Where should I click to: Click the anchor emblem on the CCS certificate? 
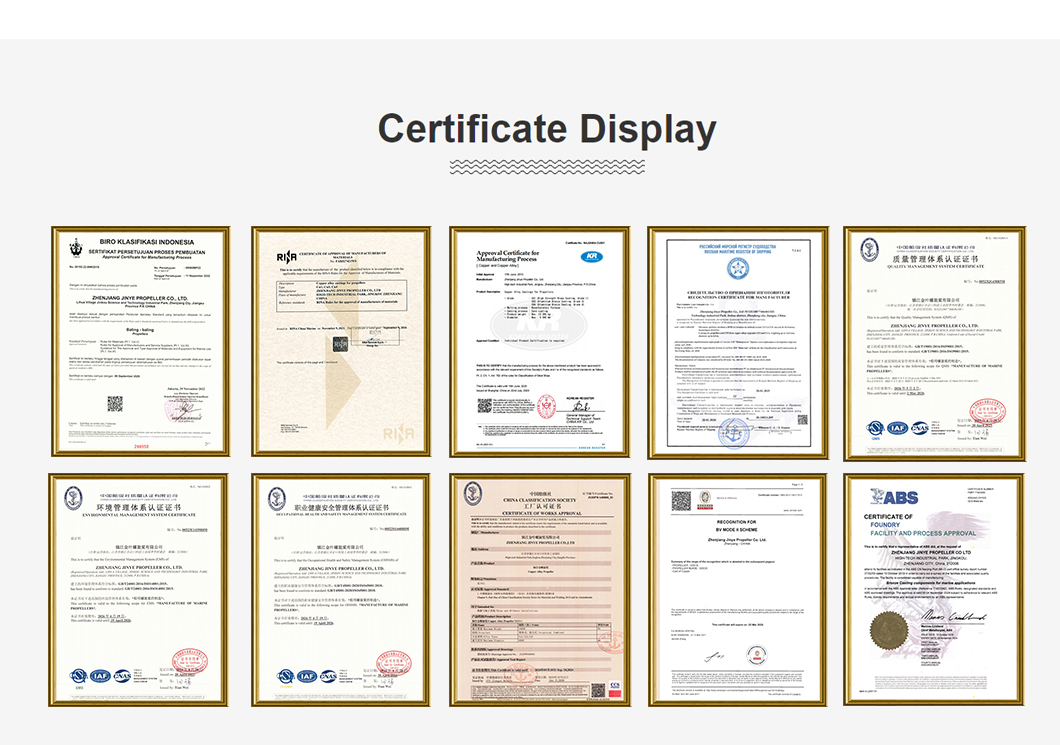coord(472,493)
